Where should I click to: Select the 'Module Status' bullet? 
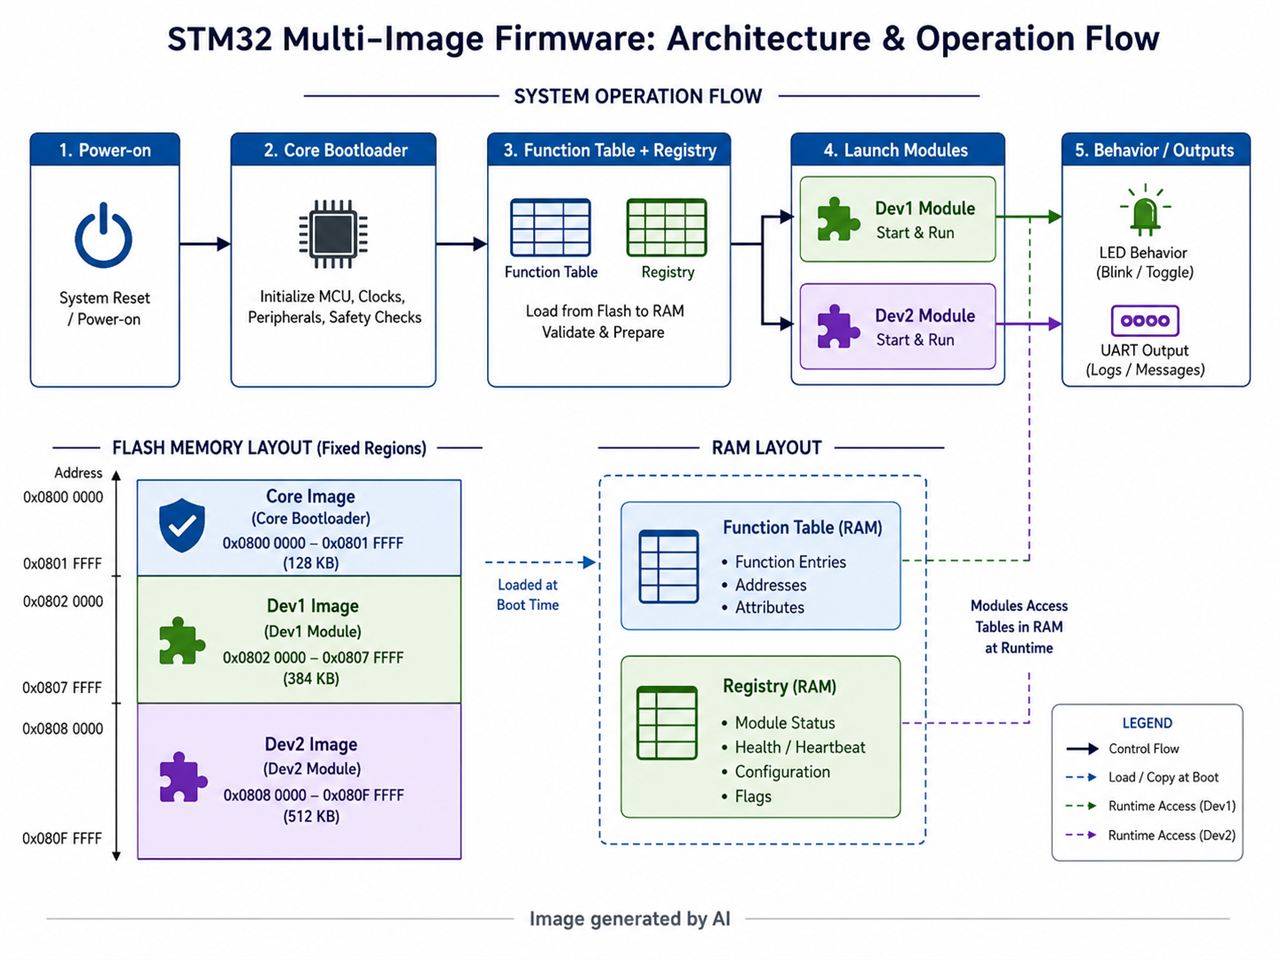[778, 723]
